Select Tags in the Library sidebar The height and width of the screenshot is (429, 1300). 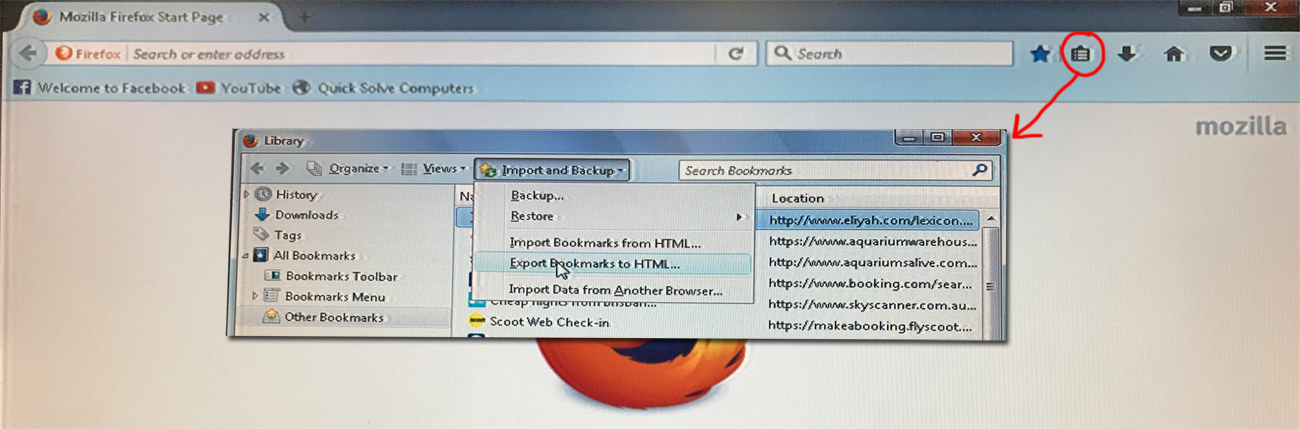click(278, 235)
